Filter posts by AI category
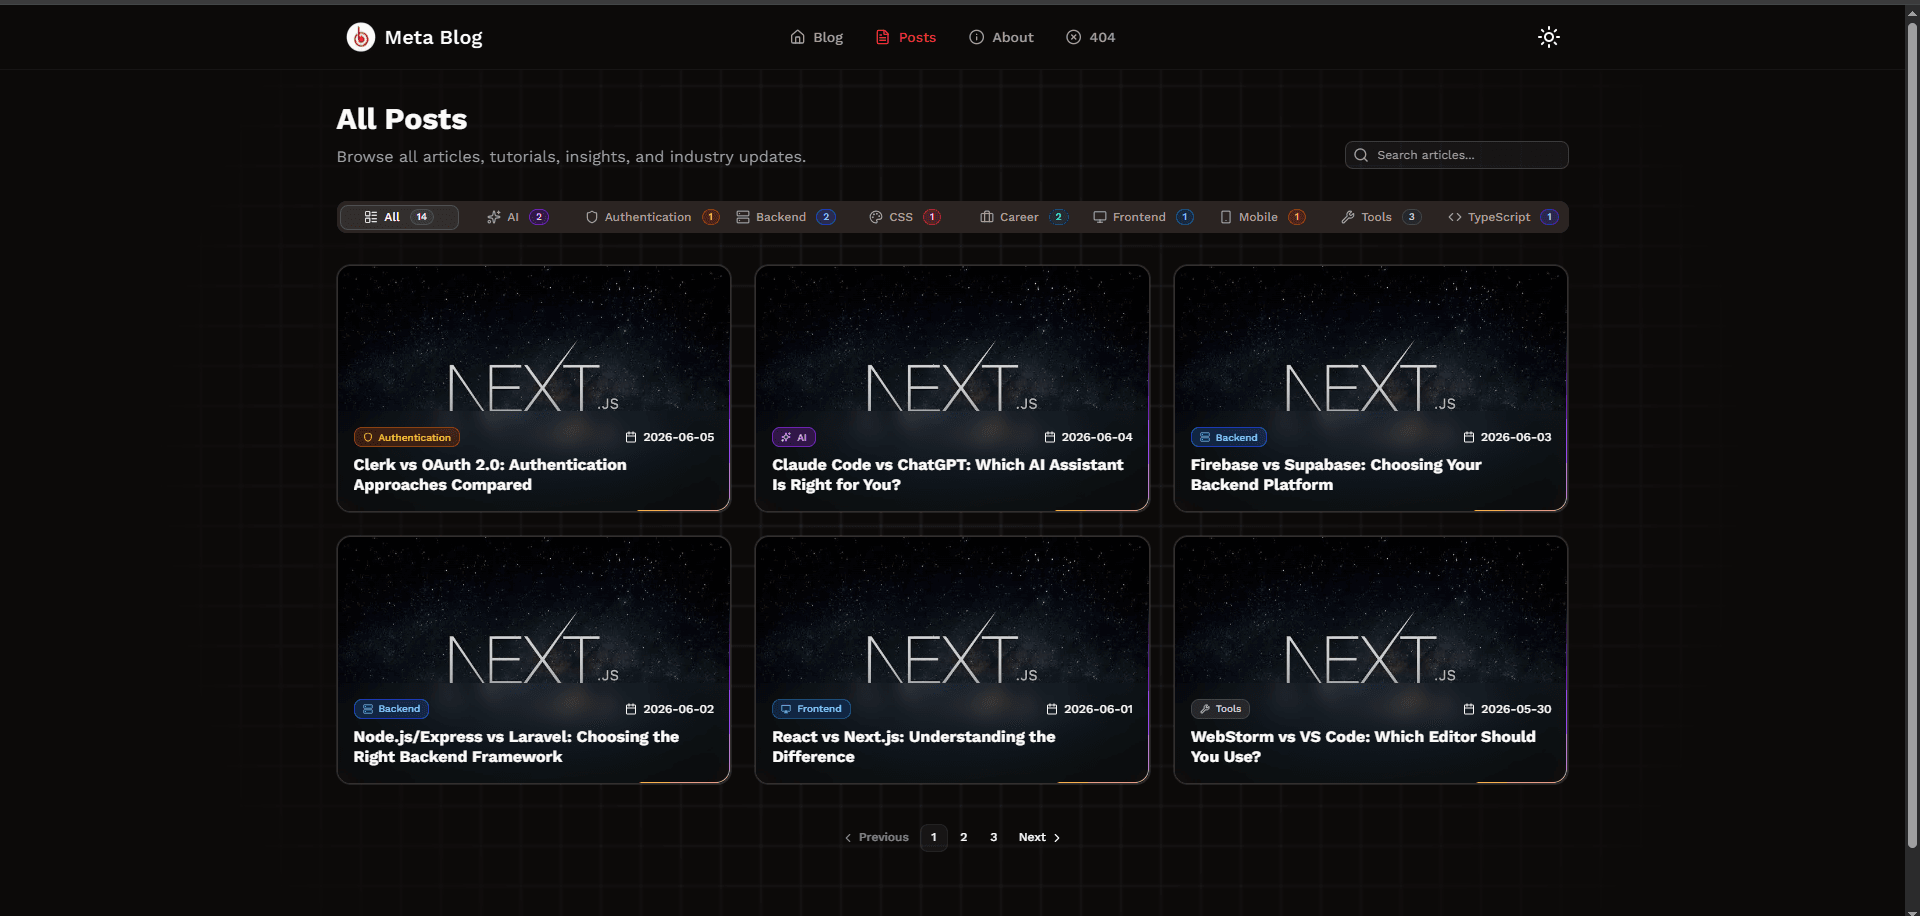The height and width of the screenshot is (916, 1920). (517, 217)
